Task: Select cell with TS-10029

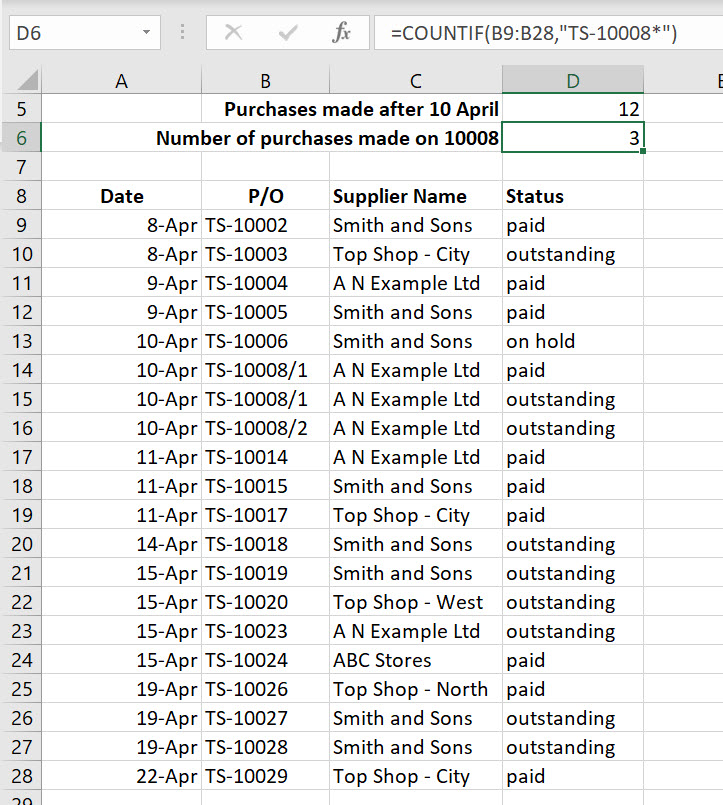Action: tap(265, 776)
